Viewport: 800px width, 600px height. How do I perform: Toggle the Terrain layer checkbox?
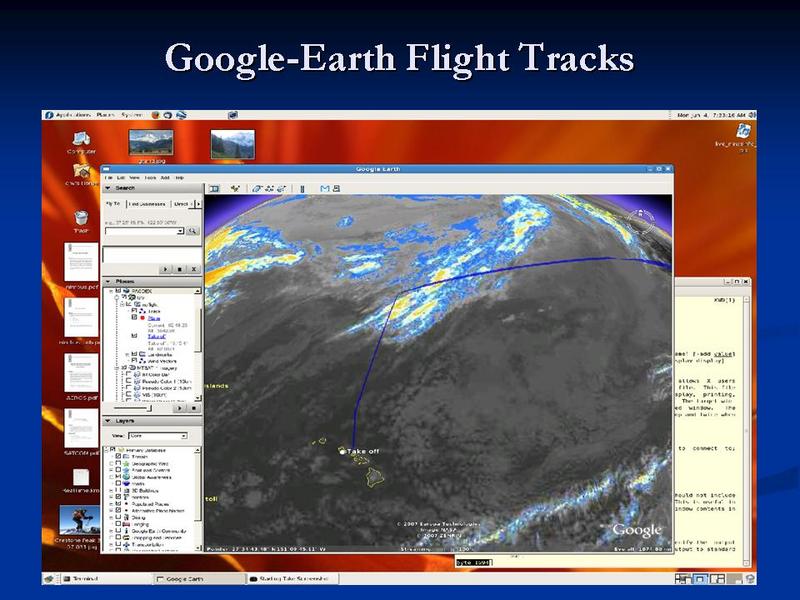pos(118,457)
